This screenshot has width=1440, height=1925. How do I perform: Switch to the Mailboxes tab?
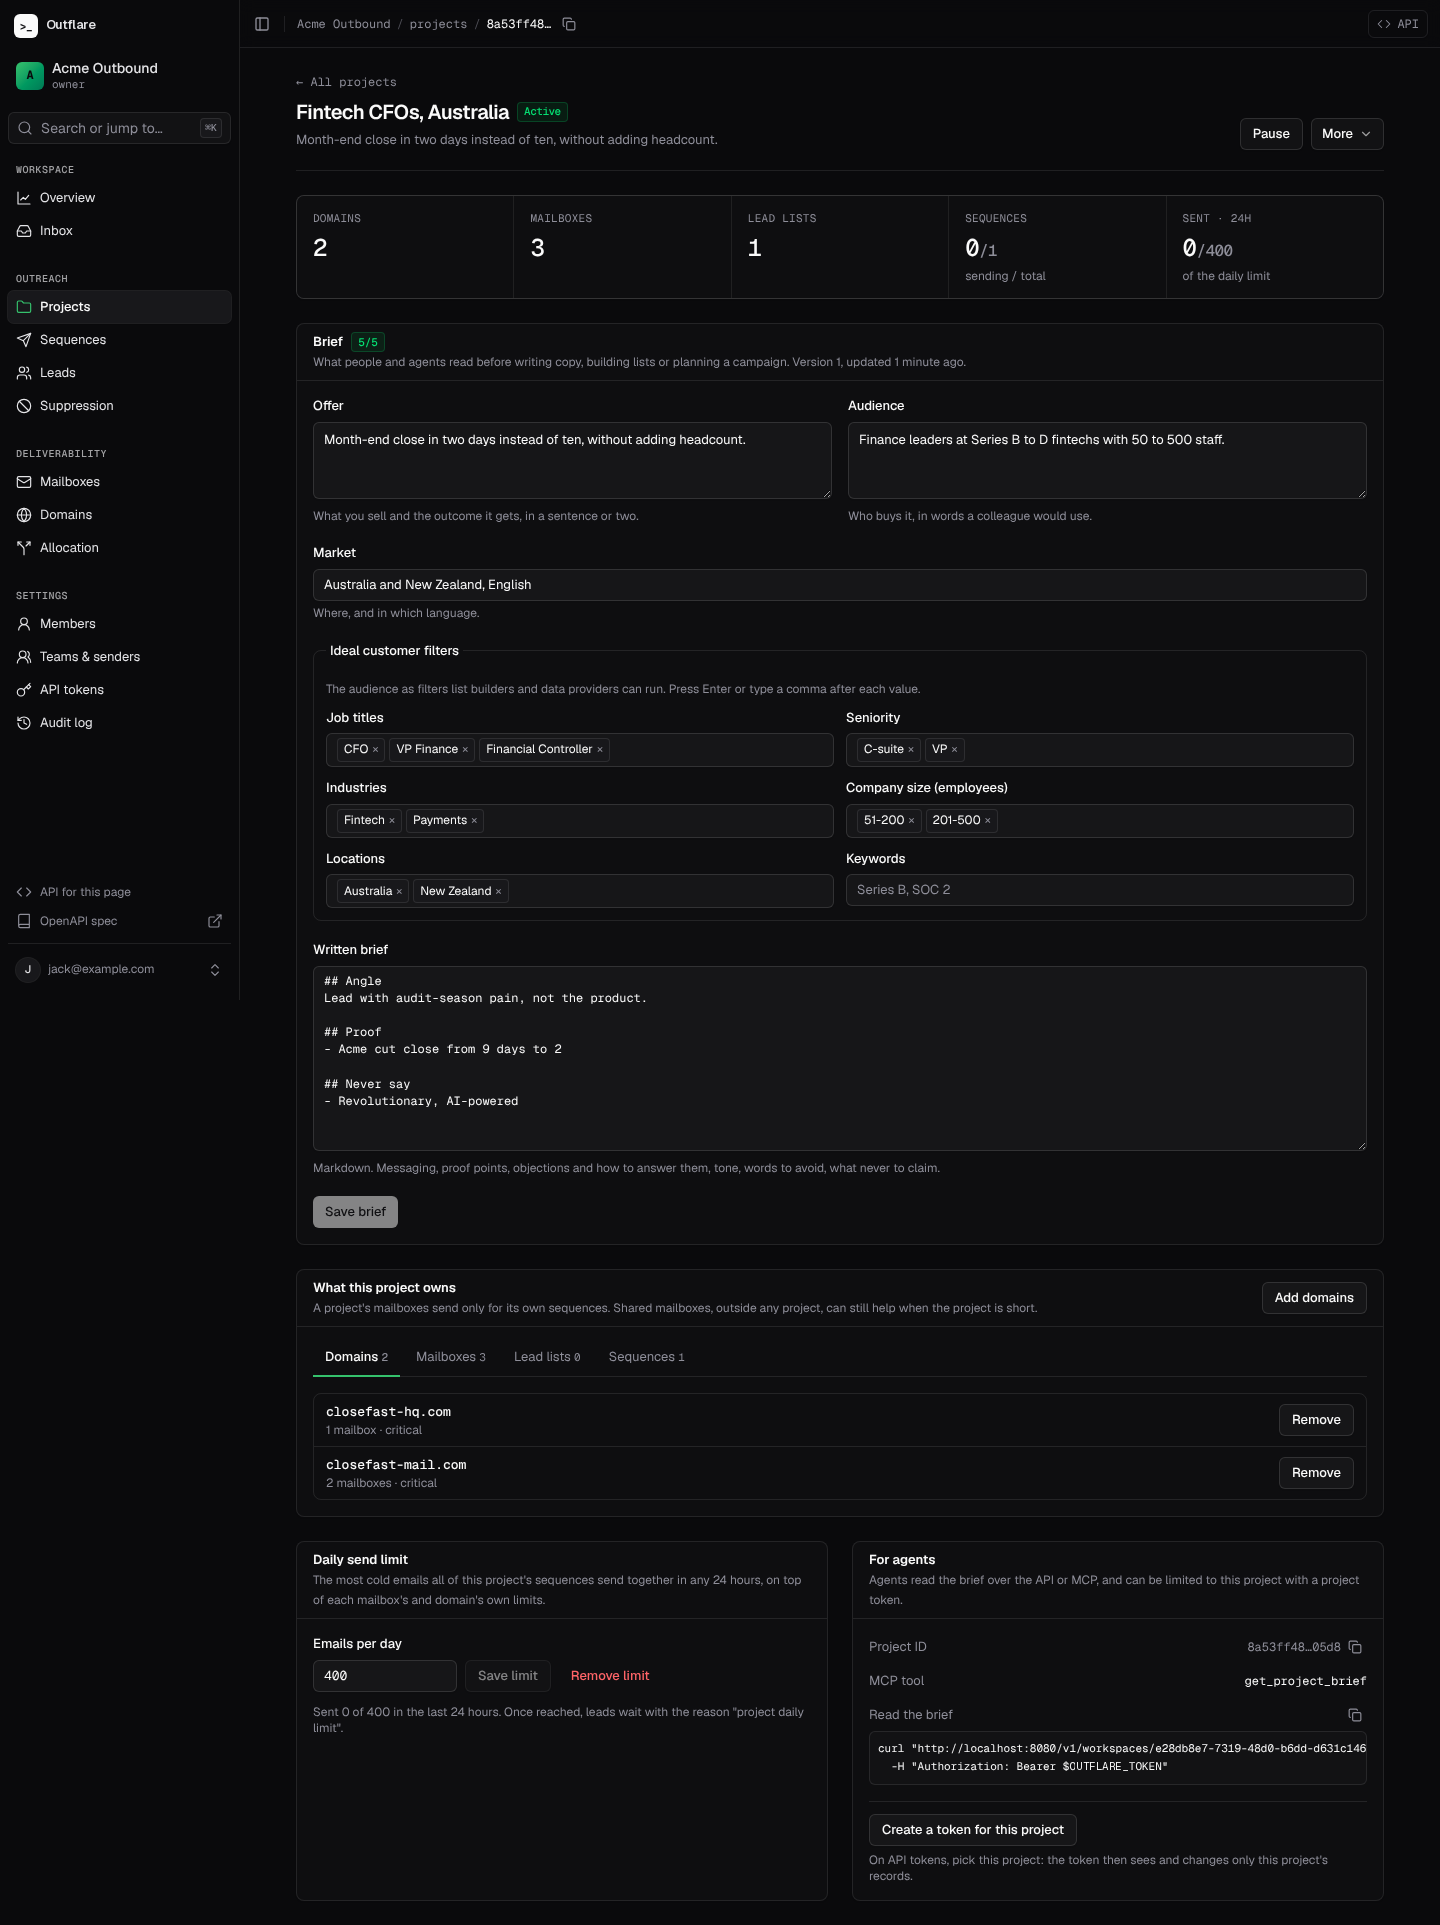(451, 1357)
